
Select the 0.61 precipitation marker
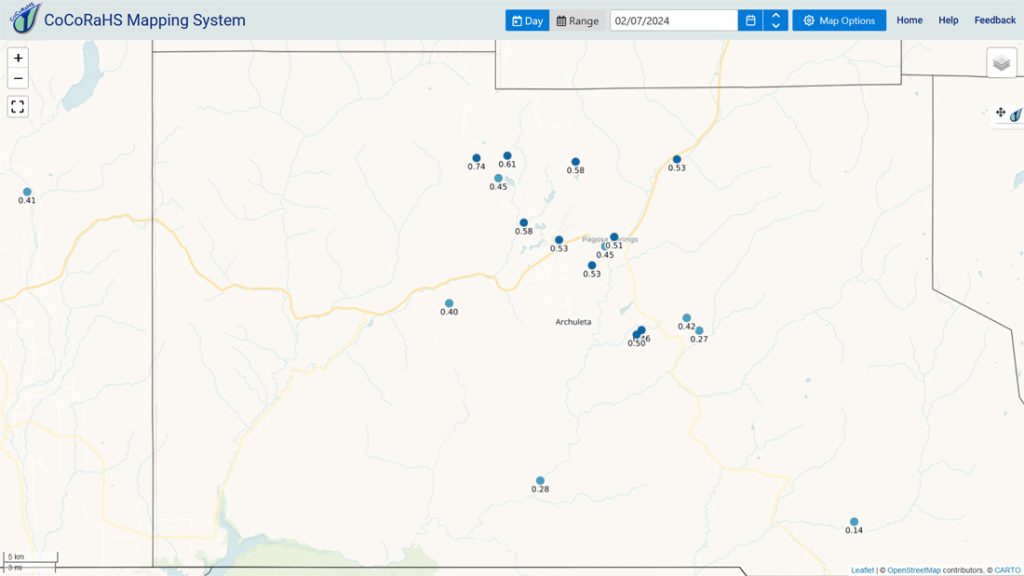pyautogui.click(x=507, y=156)
